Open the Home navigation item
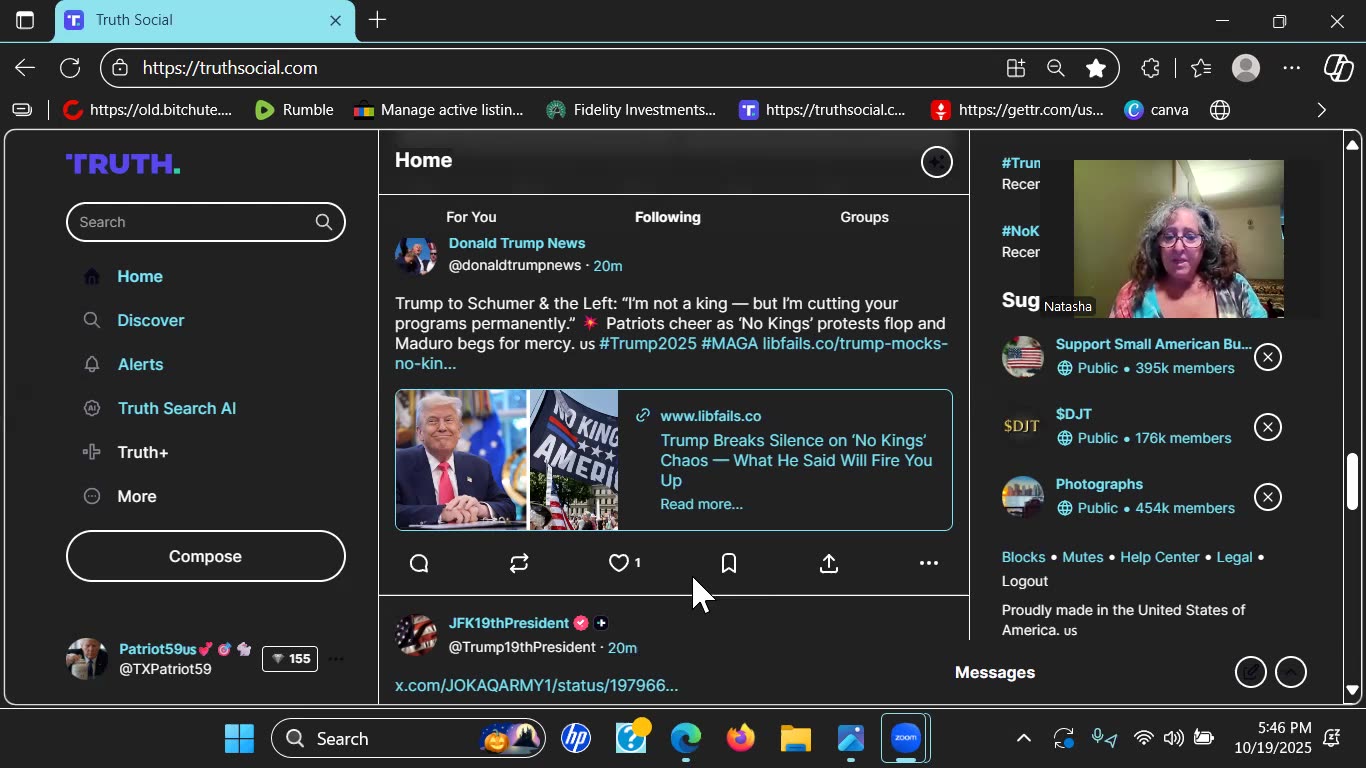The image size is (1366, 768). pos(140,277)
